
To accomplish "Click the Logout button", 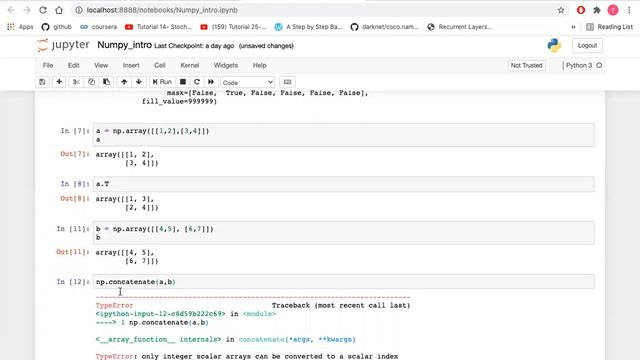I will [x=587, y=45].
